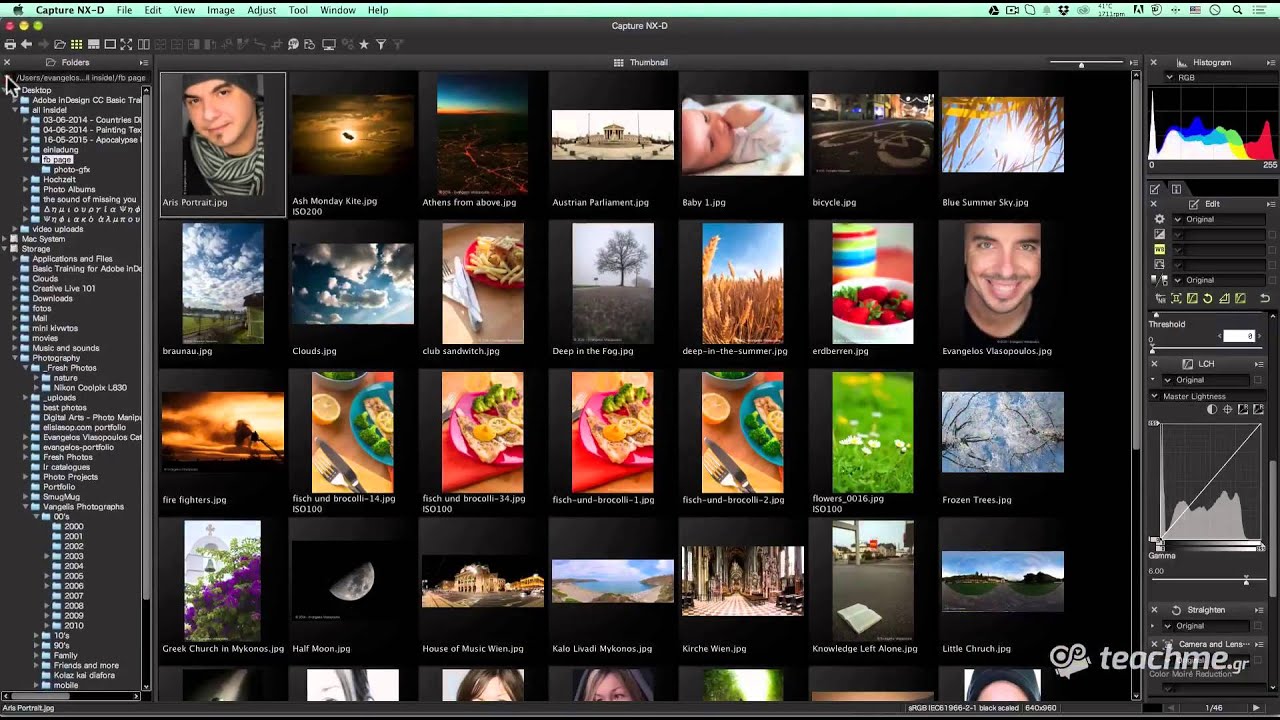Switch to thumbnail grid view icon

[x=76, y=44]
